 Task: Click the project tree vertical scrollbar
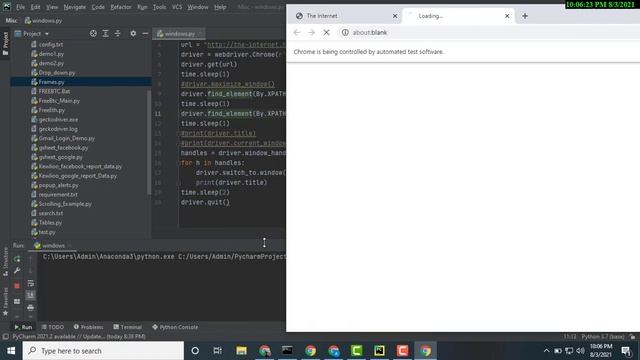pos(149,142)
